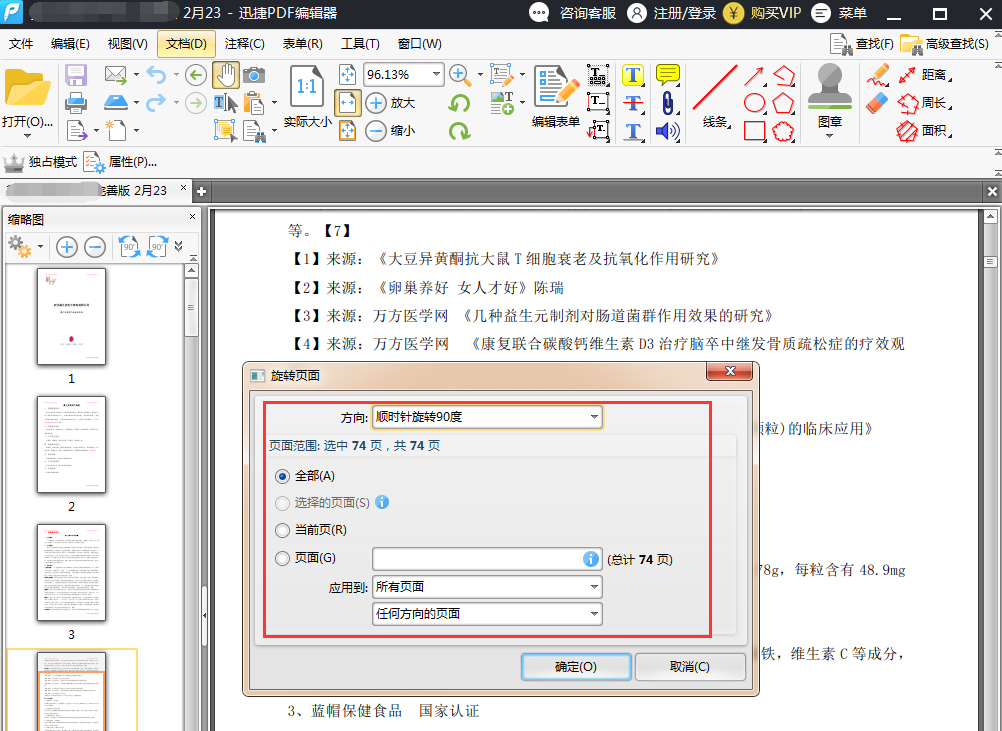The image size is (1002, 731).
Task: Open the 文件 menu
Action: (x=20, y=43)
